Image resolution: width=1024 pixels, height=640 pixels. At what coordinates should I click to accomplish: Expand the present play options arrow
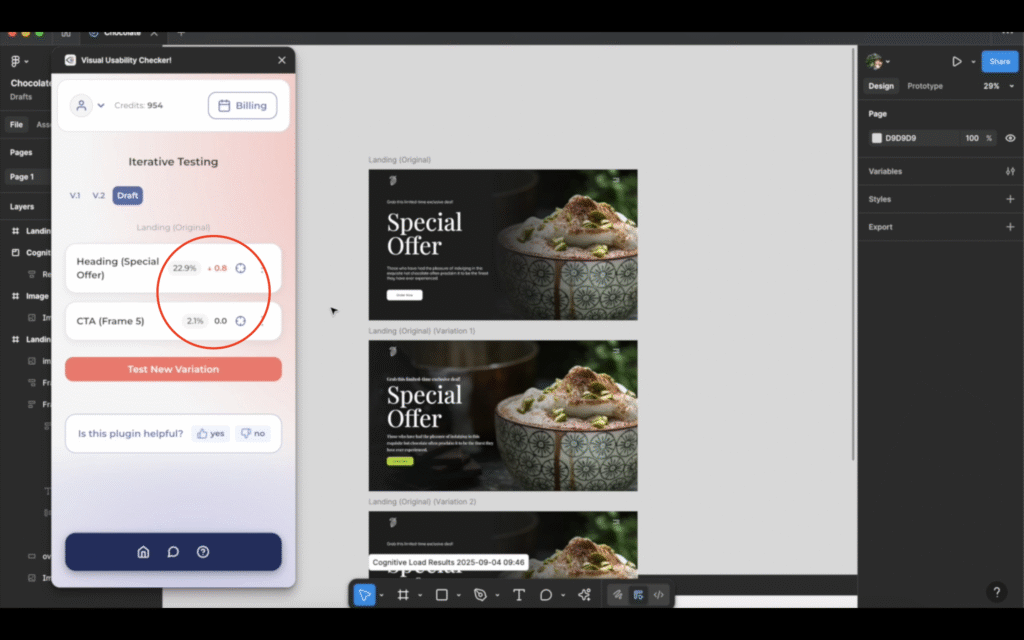pos(973,62)
